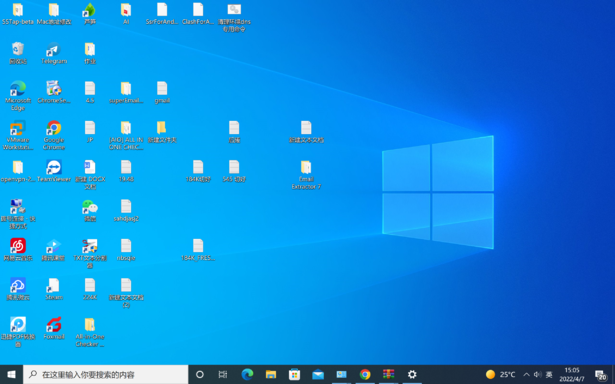615x384 pixels.
Task: Launch Microsoft Edge from the taskbar
Action: tap(247, 375)
